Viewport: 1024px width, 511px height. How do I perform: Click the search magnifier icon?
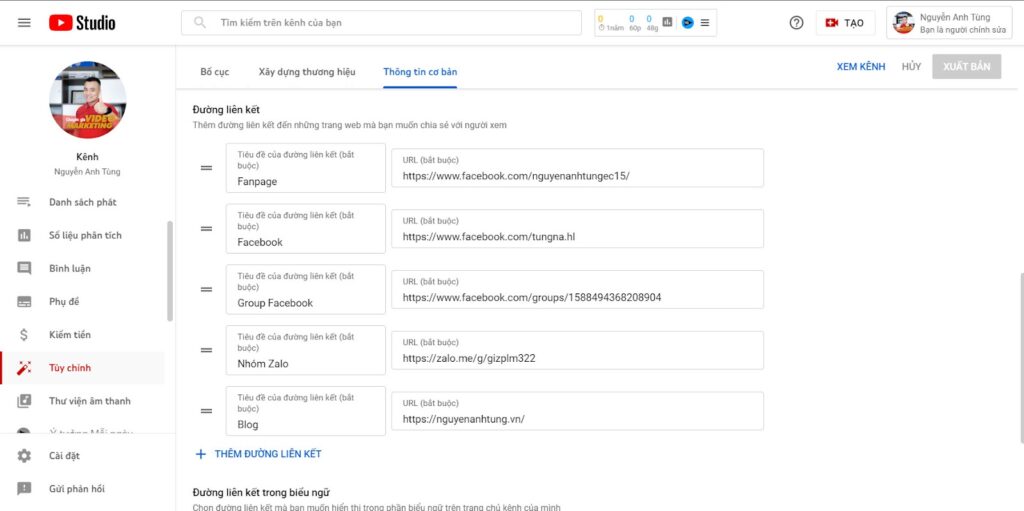[x=200, y=23]
